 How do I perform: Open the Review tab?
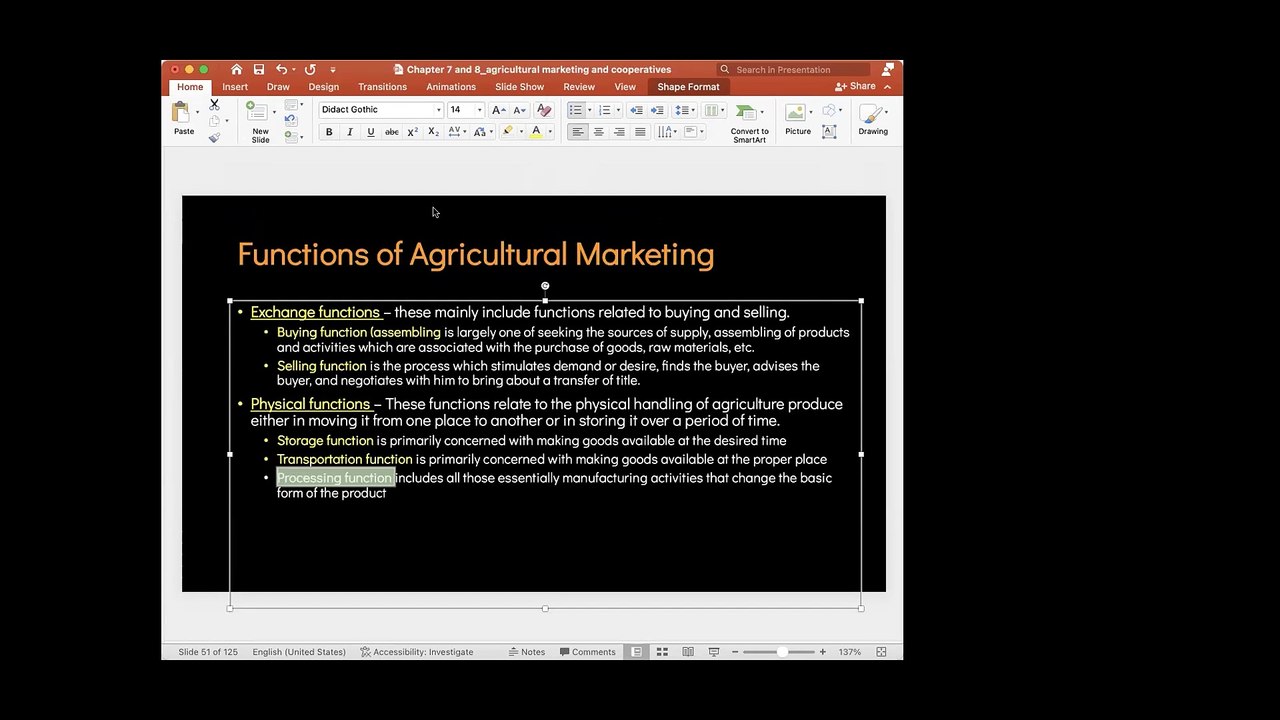[x=579, y=87]
